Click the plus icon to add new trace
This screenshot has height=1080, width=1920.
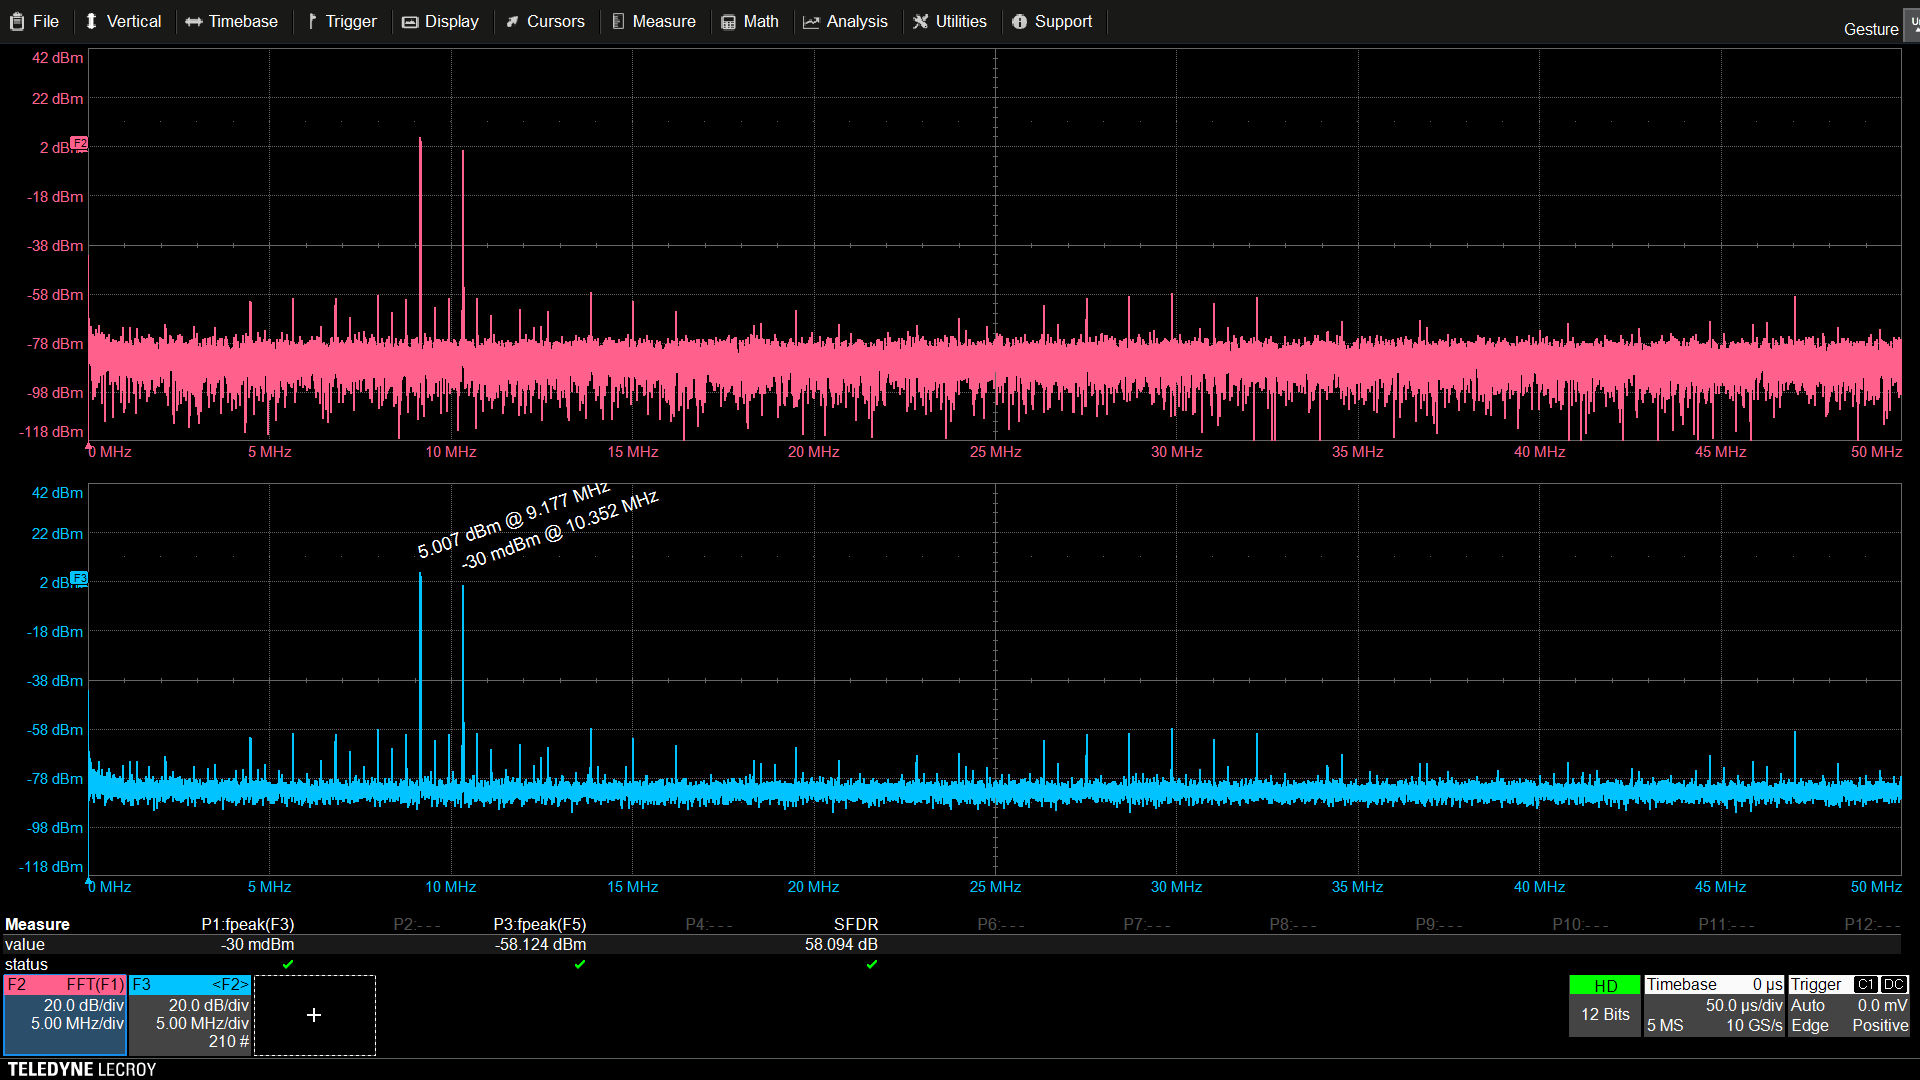[314, 1015]
